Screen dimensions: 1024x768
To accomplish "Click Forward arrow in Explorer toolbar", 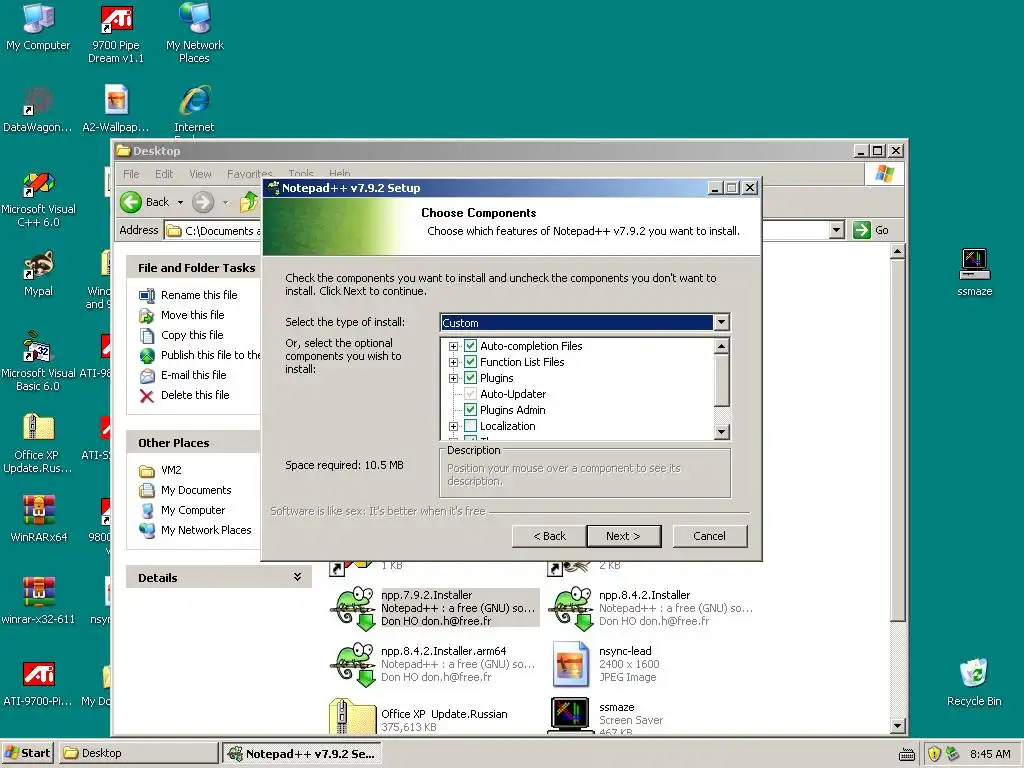I will 203,202.
